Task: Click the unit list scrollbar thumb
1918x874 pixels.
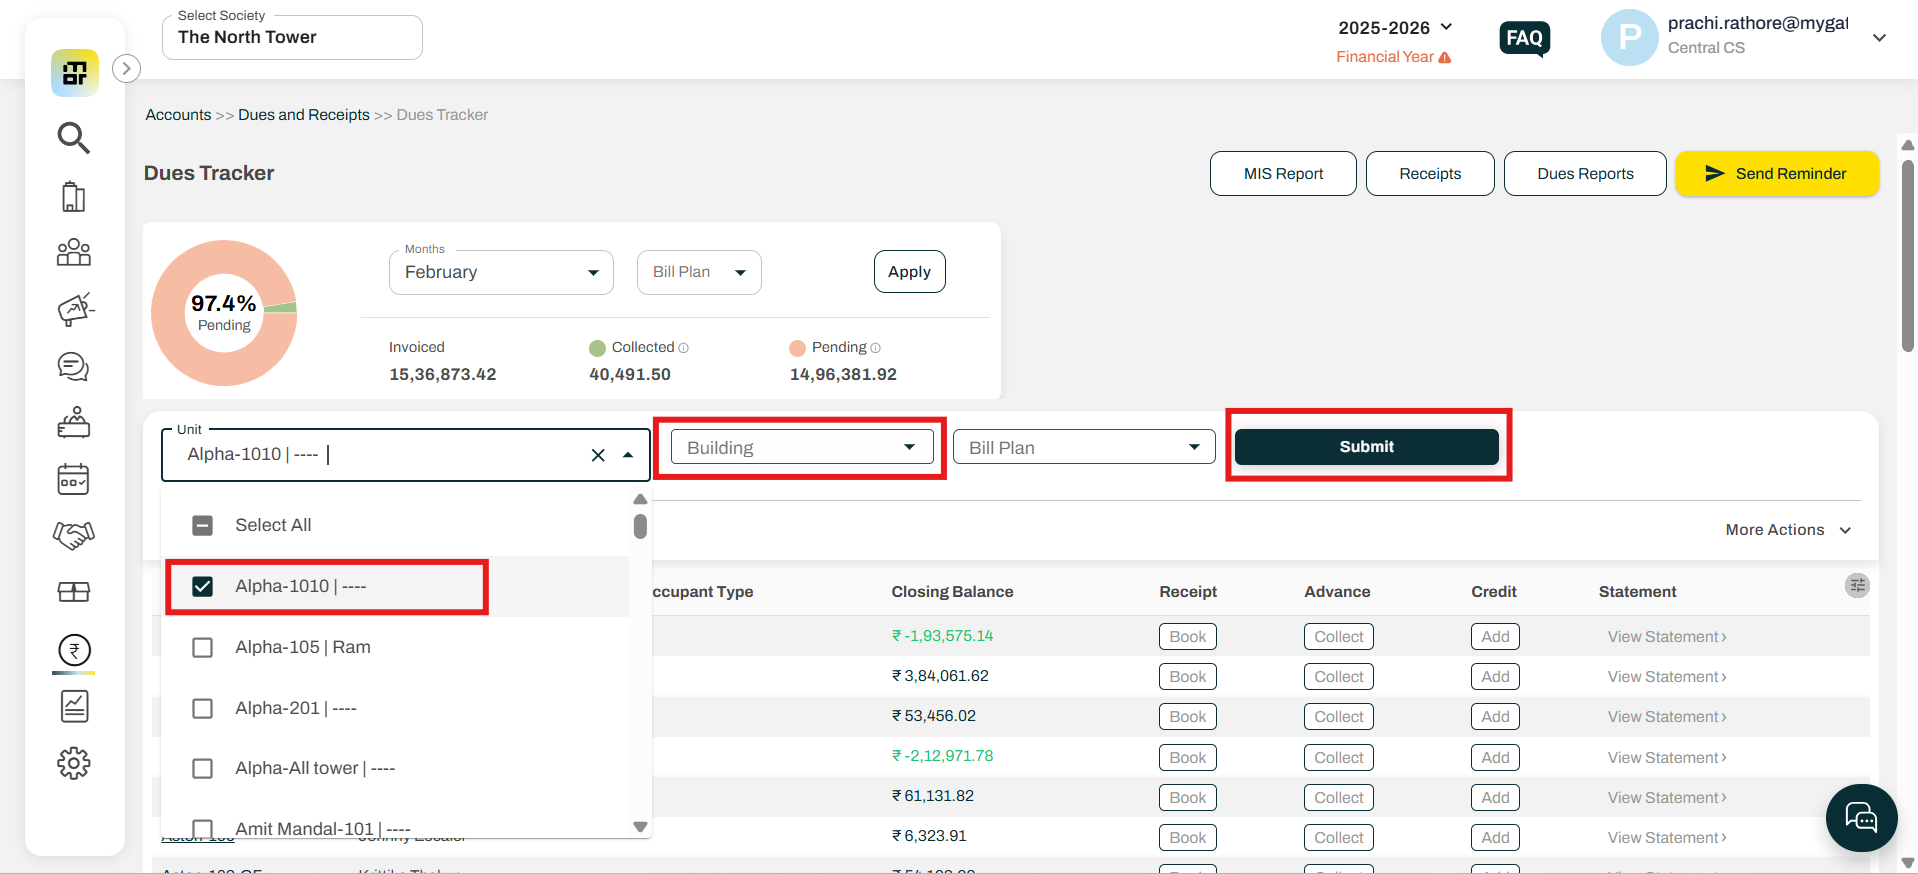Action: (640, 527)
